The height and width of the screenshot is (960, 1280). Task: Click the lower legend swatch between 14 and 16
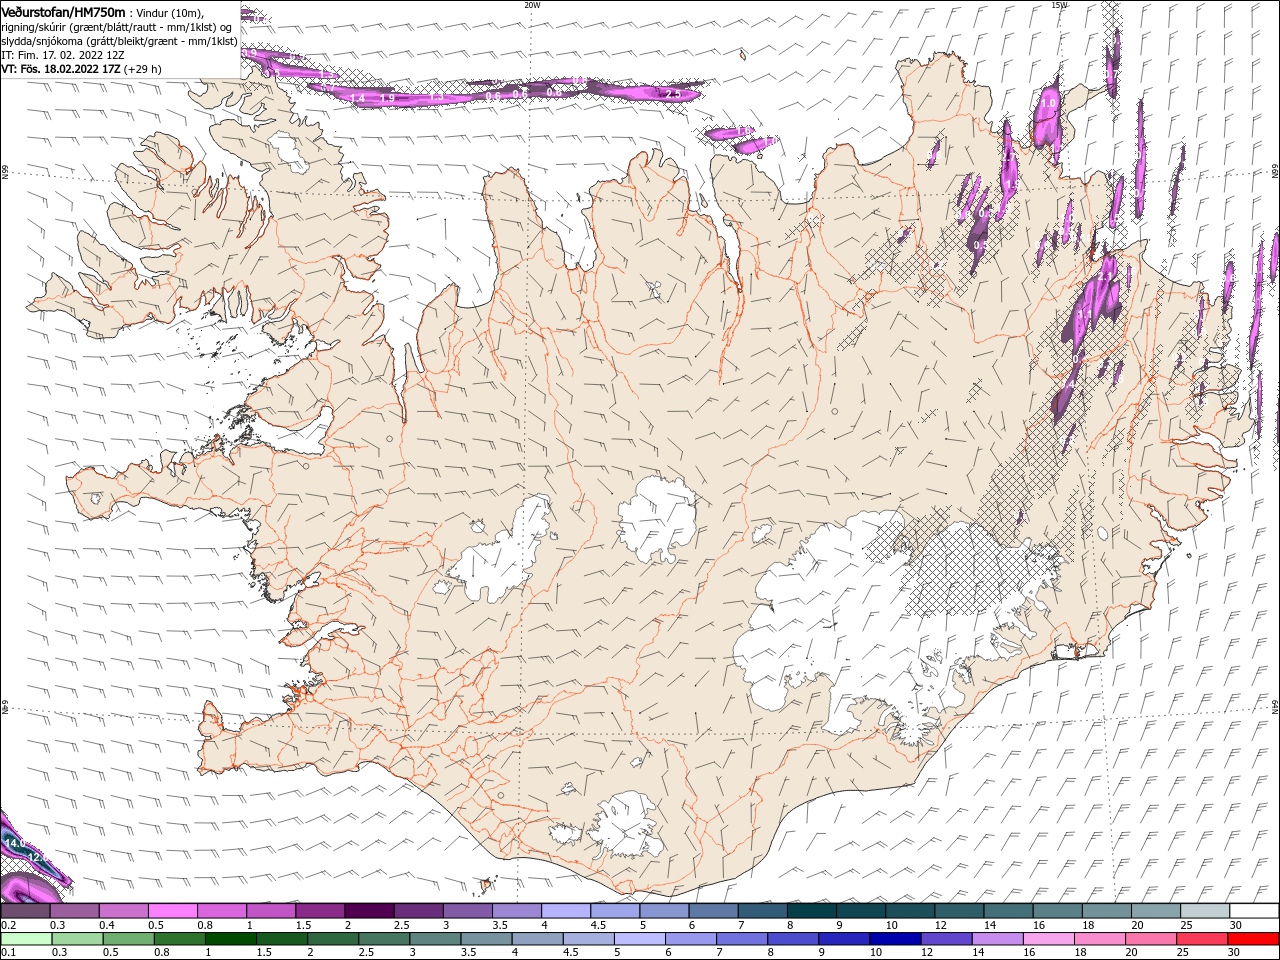click(997, 939)
